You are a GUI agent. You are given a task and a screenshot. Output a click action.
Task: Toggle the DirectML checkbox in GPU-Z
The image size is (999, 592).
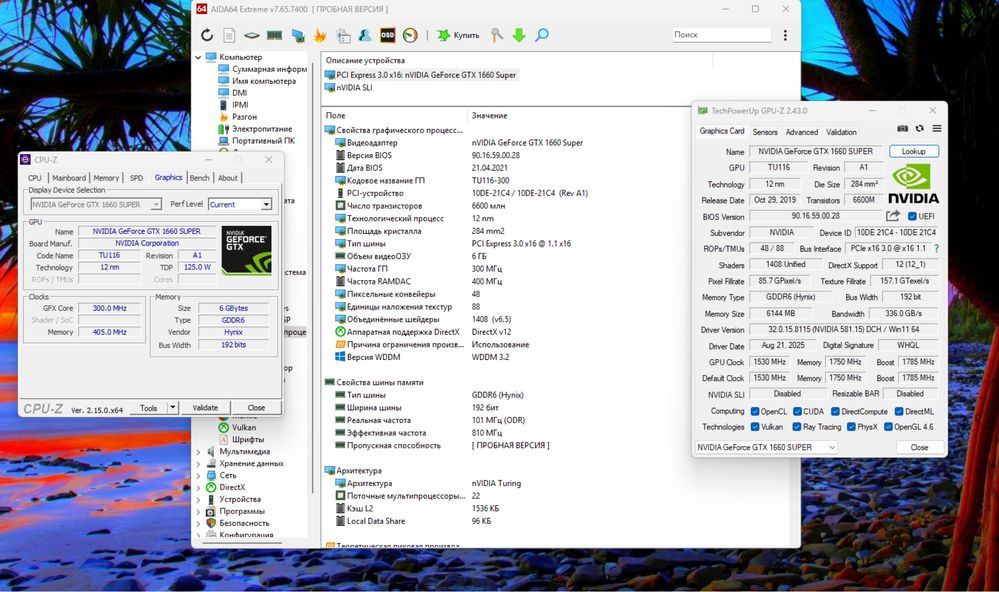(x=899, y=412)
